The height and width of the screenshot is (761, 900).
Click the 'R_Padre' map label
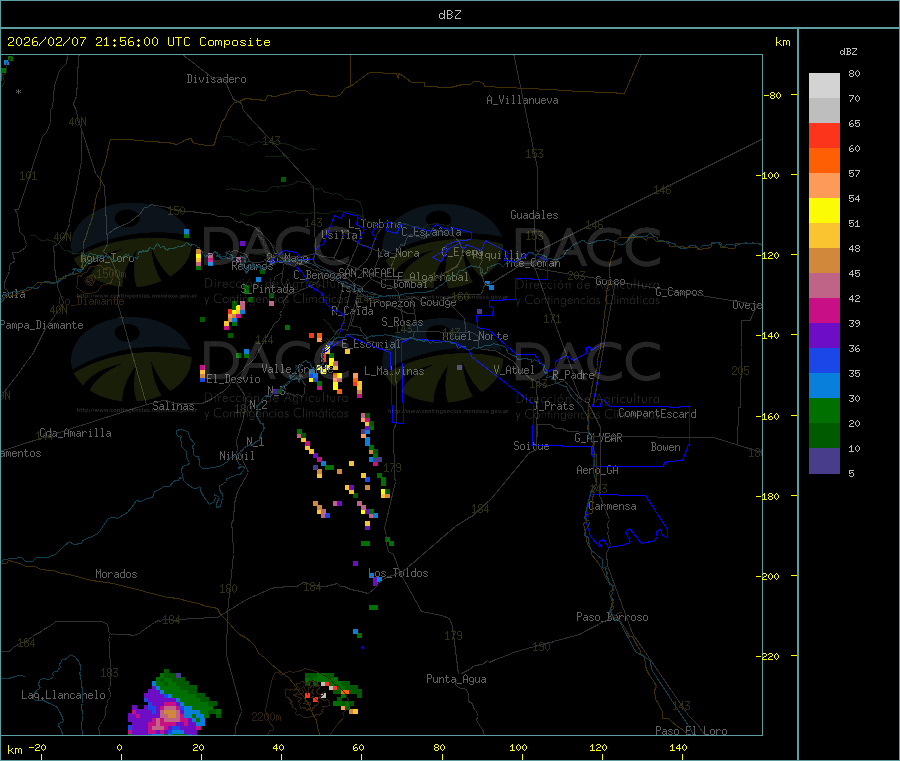573,375
